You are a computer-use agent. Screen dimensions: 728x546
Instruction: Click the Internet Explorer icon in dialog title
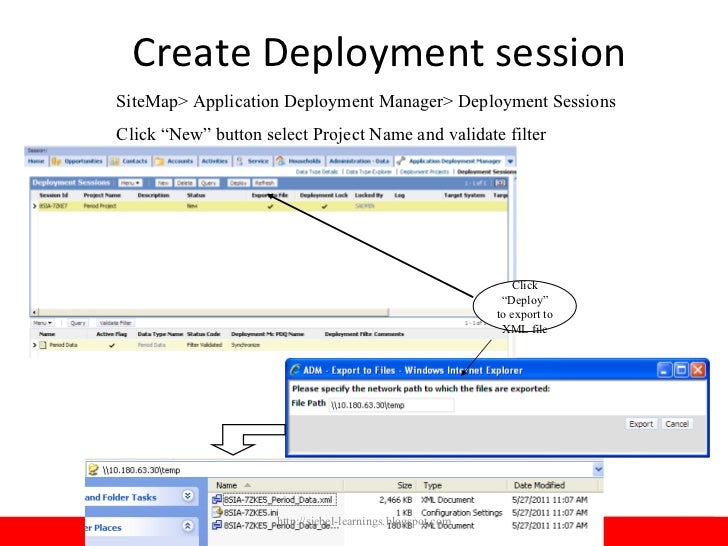pyautogui.click(x=295, y=370)
